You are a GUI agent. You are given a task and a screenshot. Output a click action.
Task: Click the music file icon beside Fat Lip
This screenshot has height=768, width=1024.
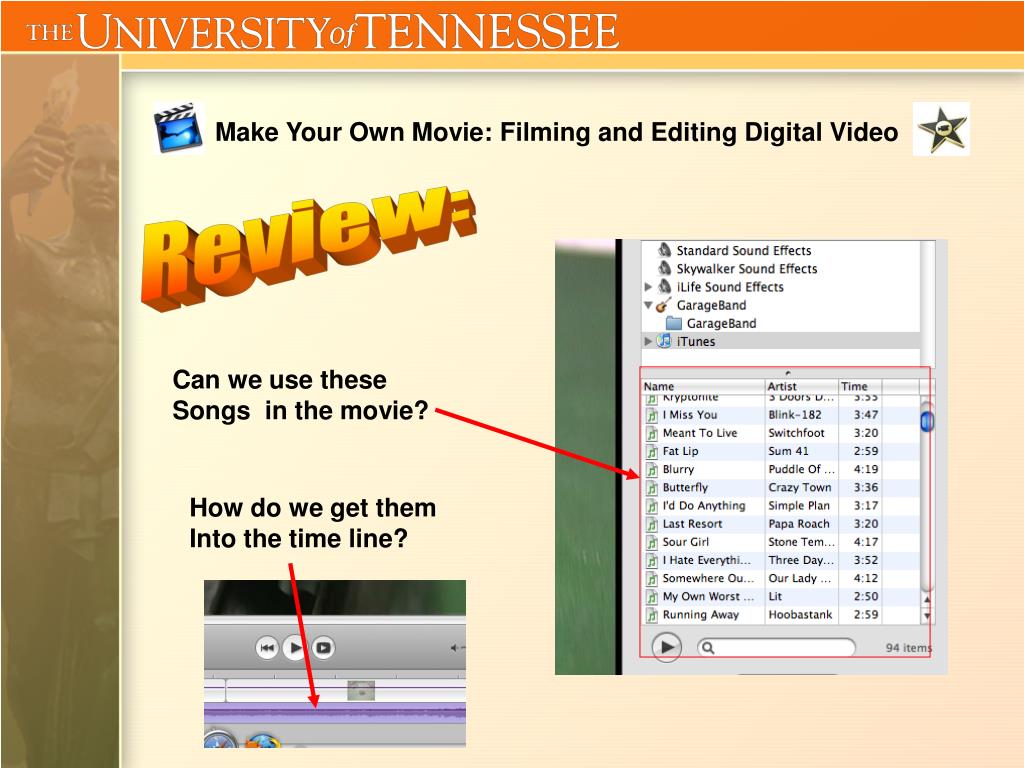652,451
